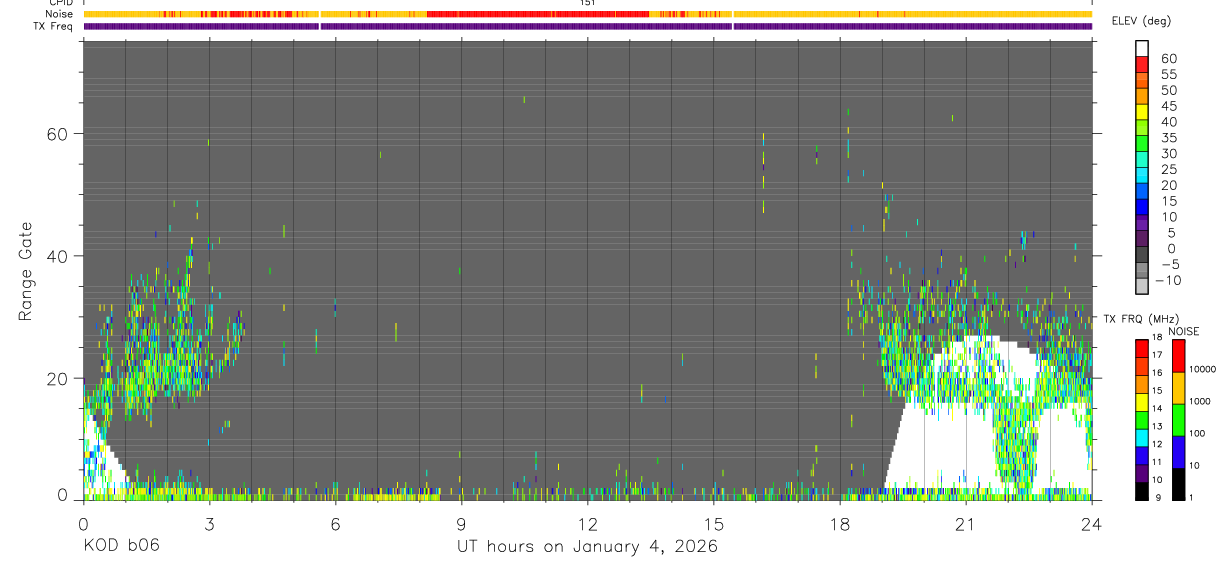
Task: Click the "1000" label on the NOISE colorbar
Action: click(x=1199, y=401)
